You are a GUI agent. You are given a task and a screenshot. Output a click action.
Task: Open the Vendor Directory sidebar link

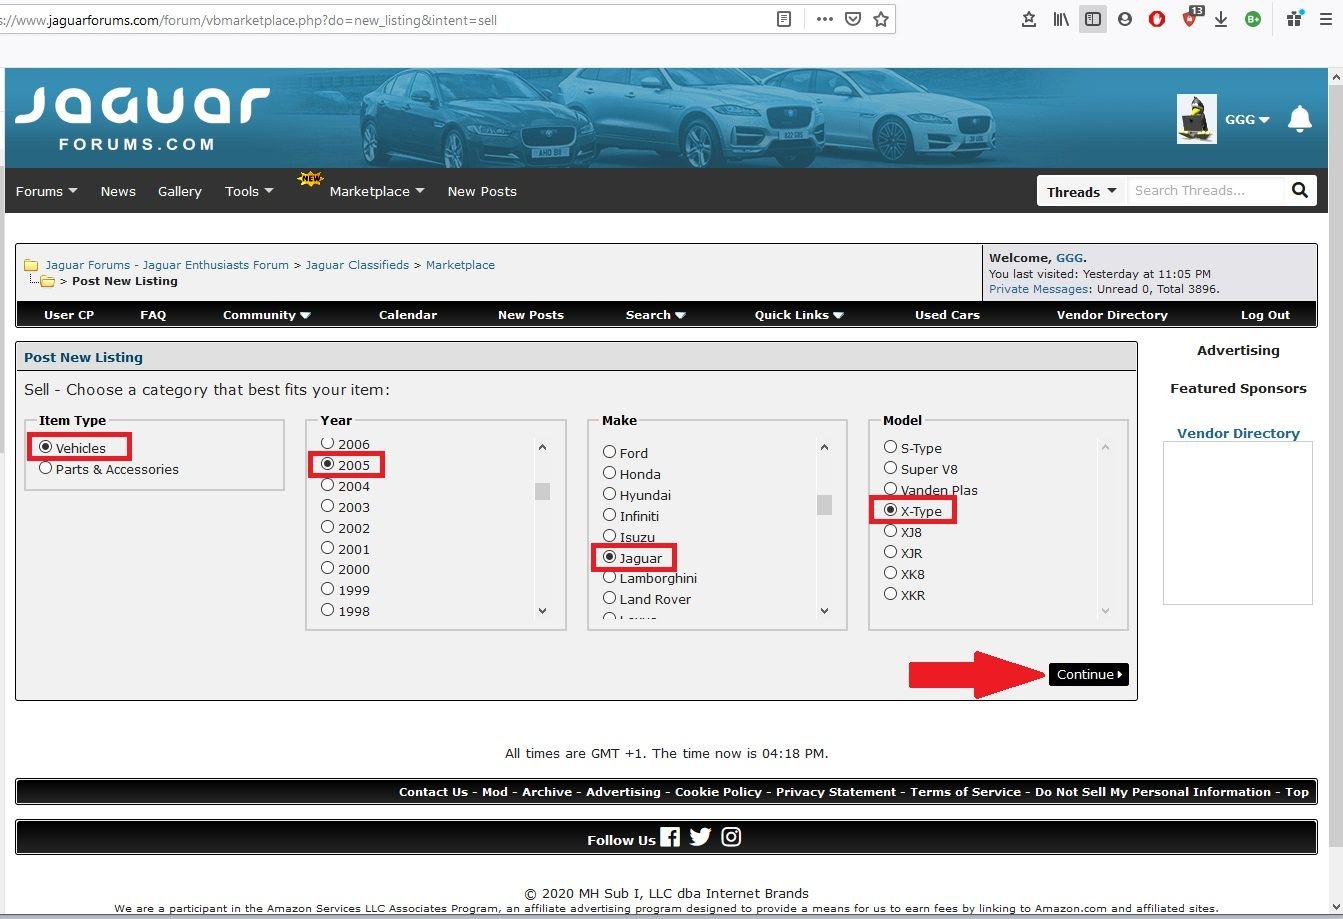point(1238,433)
